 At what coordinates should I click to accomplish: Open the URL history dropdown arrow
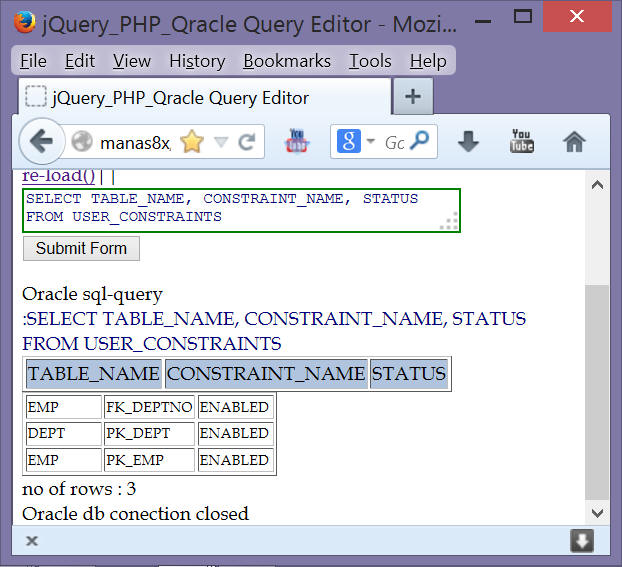tap(221, 142)
